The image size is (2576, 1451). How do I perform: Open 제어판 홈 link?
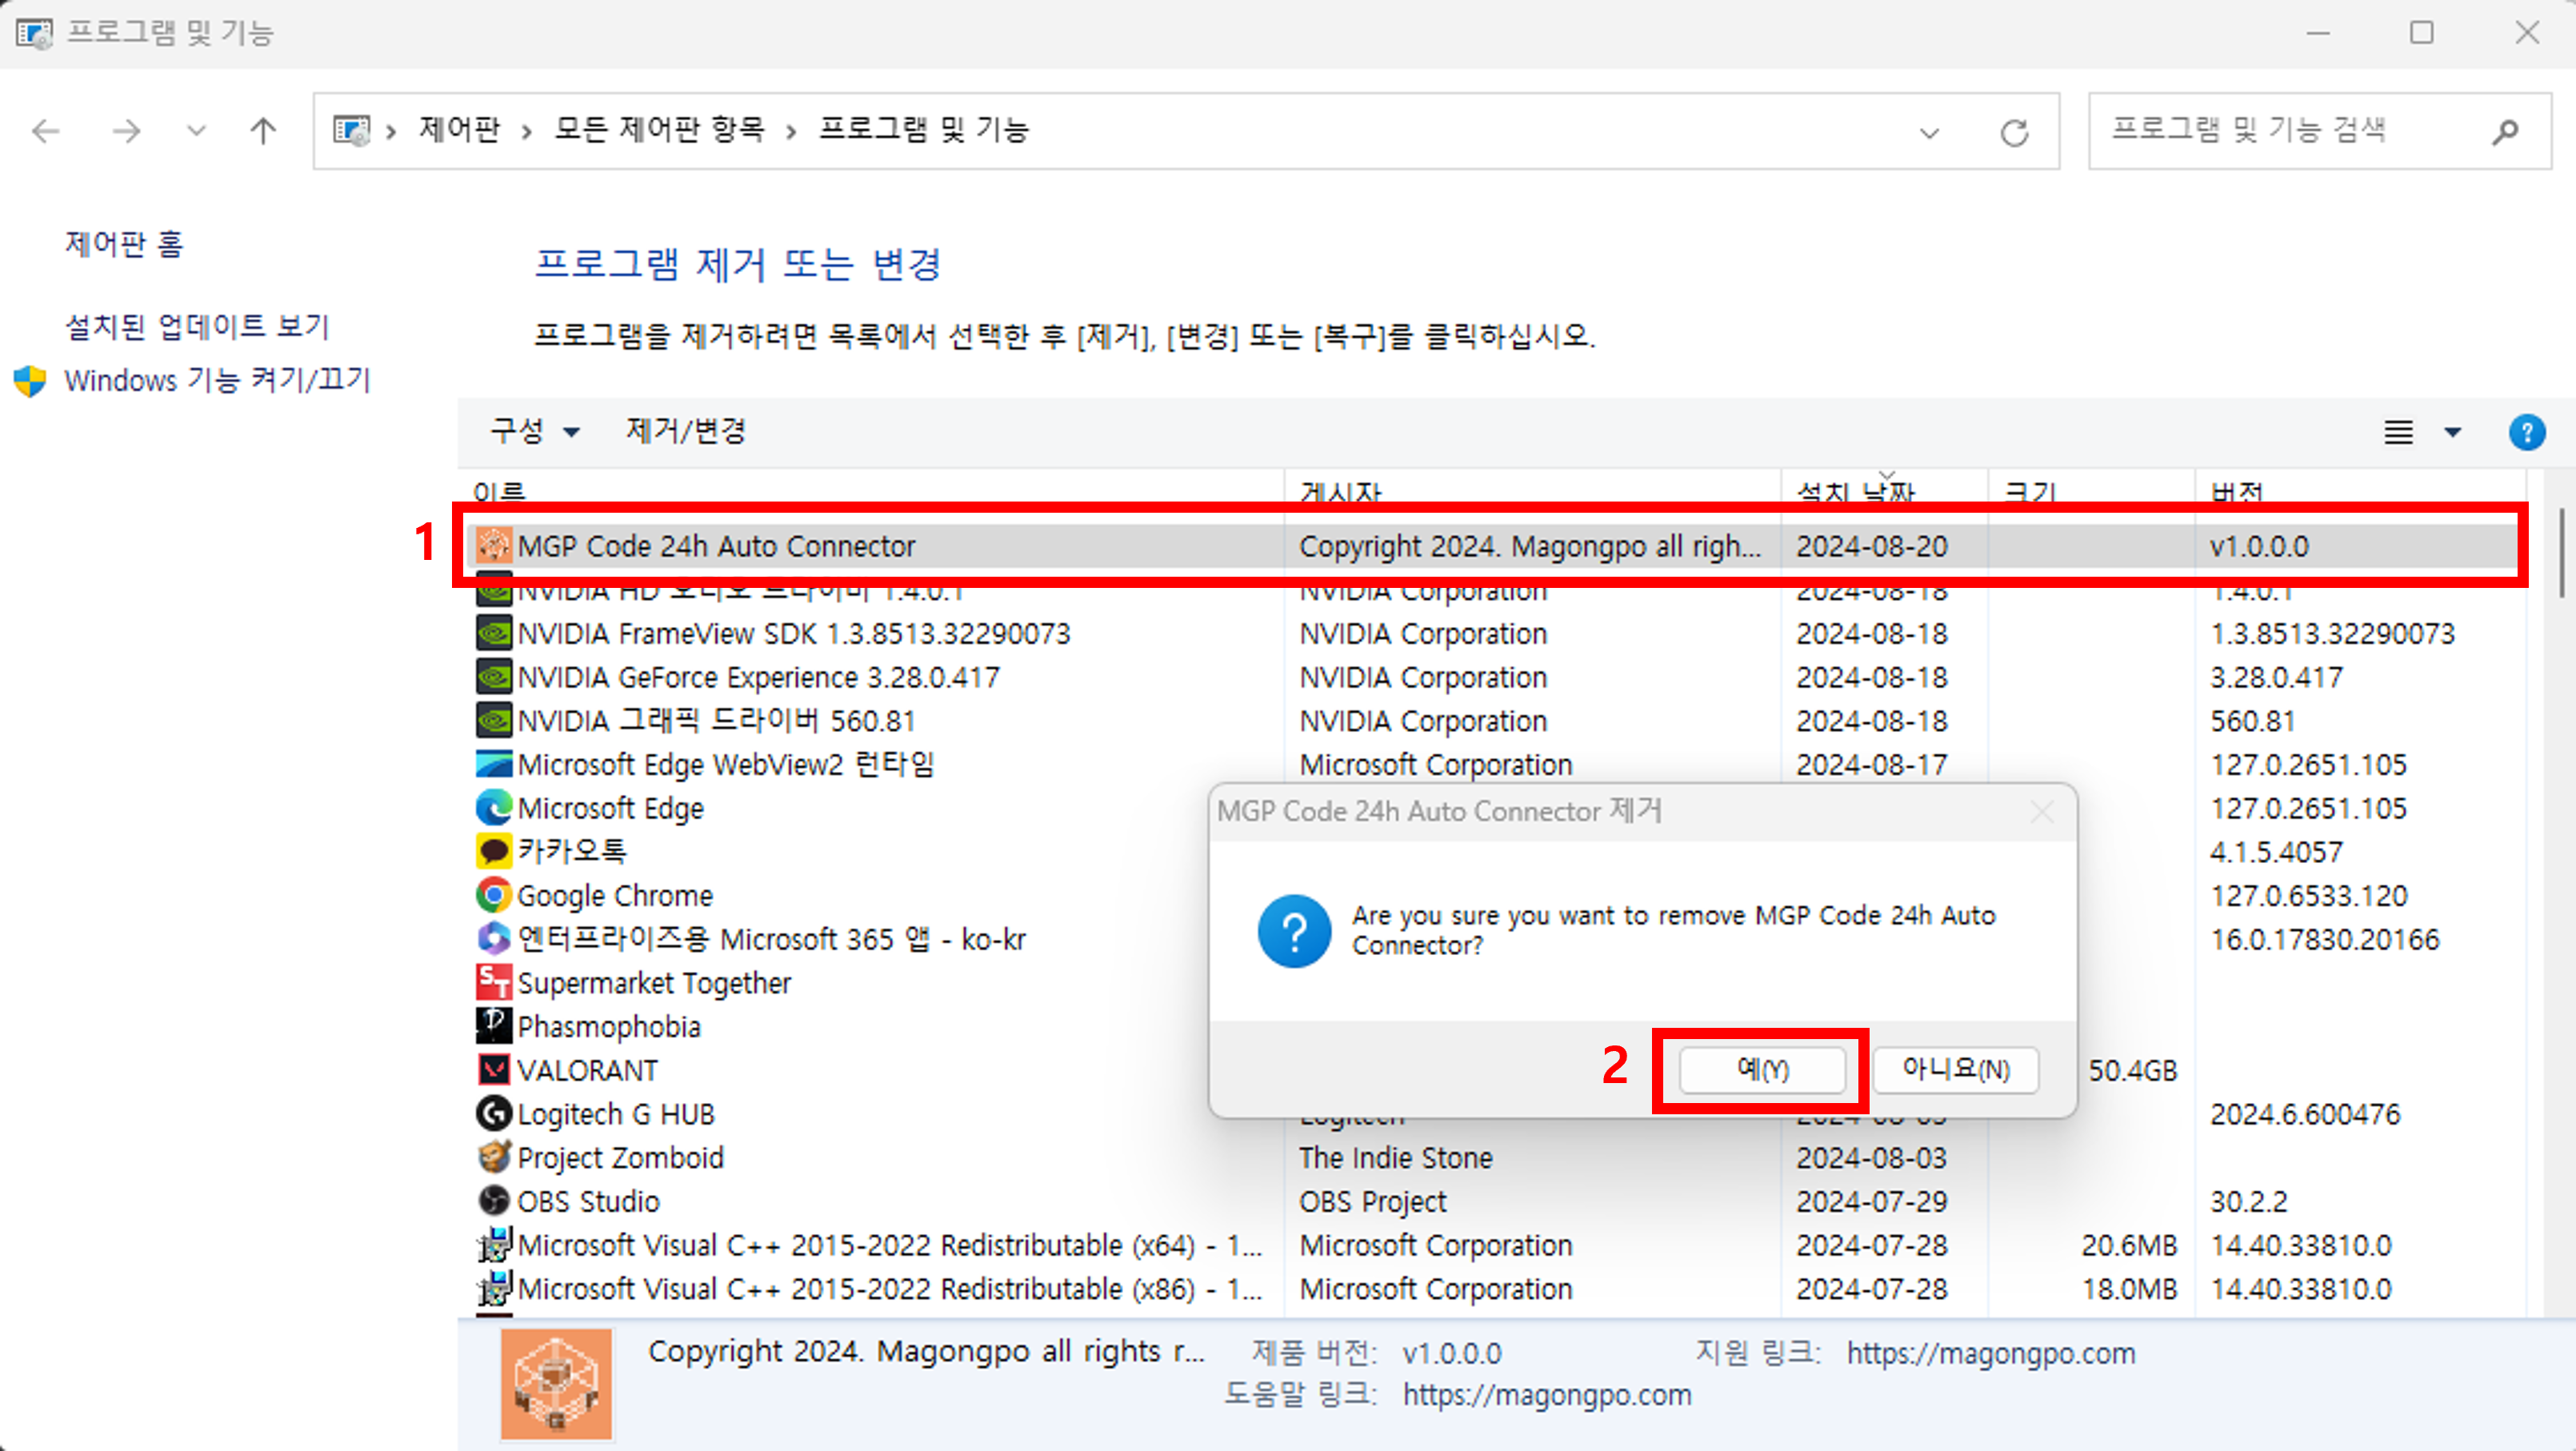click(x=125, y=244)
